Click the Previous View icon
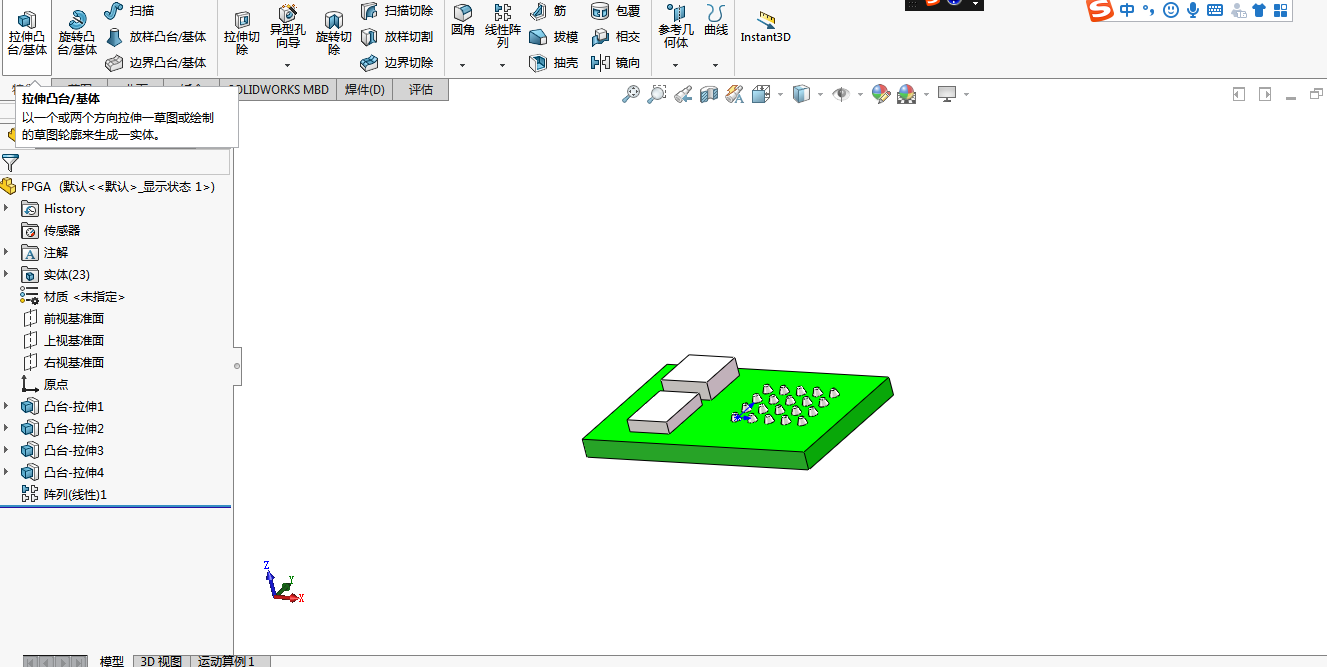Viewport: 1327px width, 667px height. tap(683, 94)
